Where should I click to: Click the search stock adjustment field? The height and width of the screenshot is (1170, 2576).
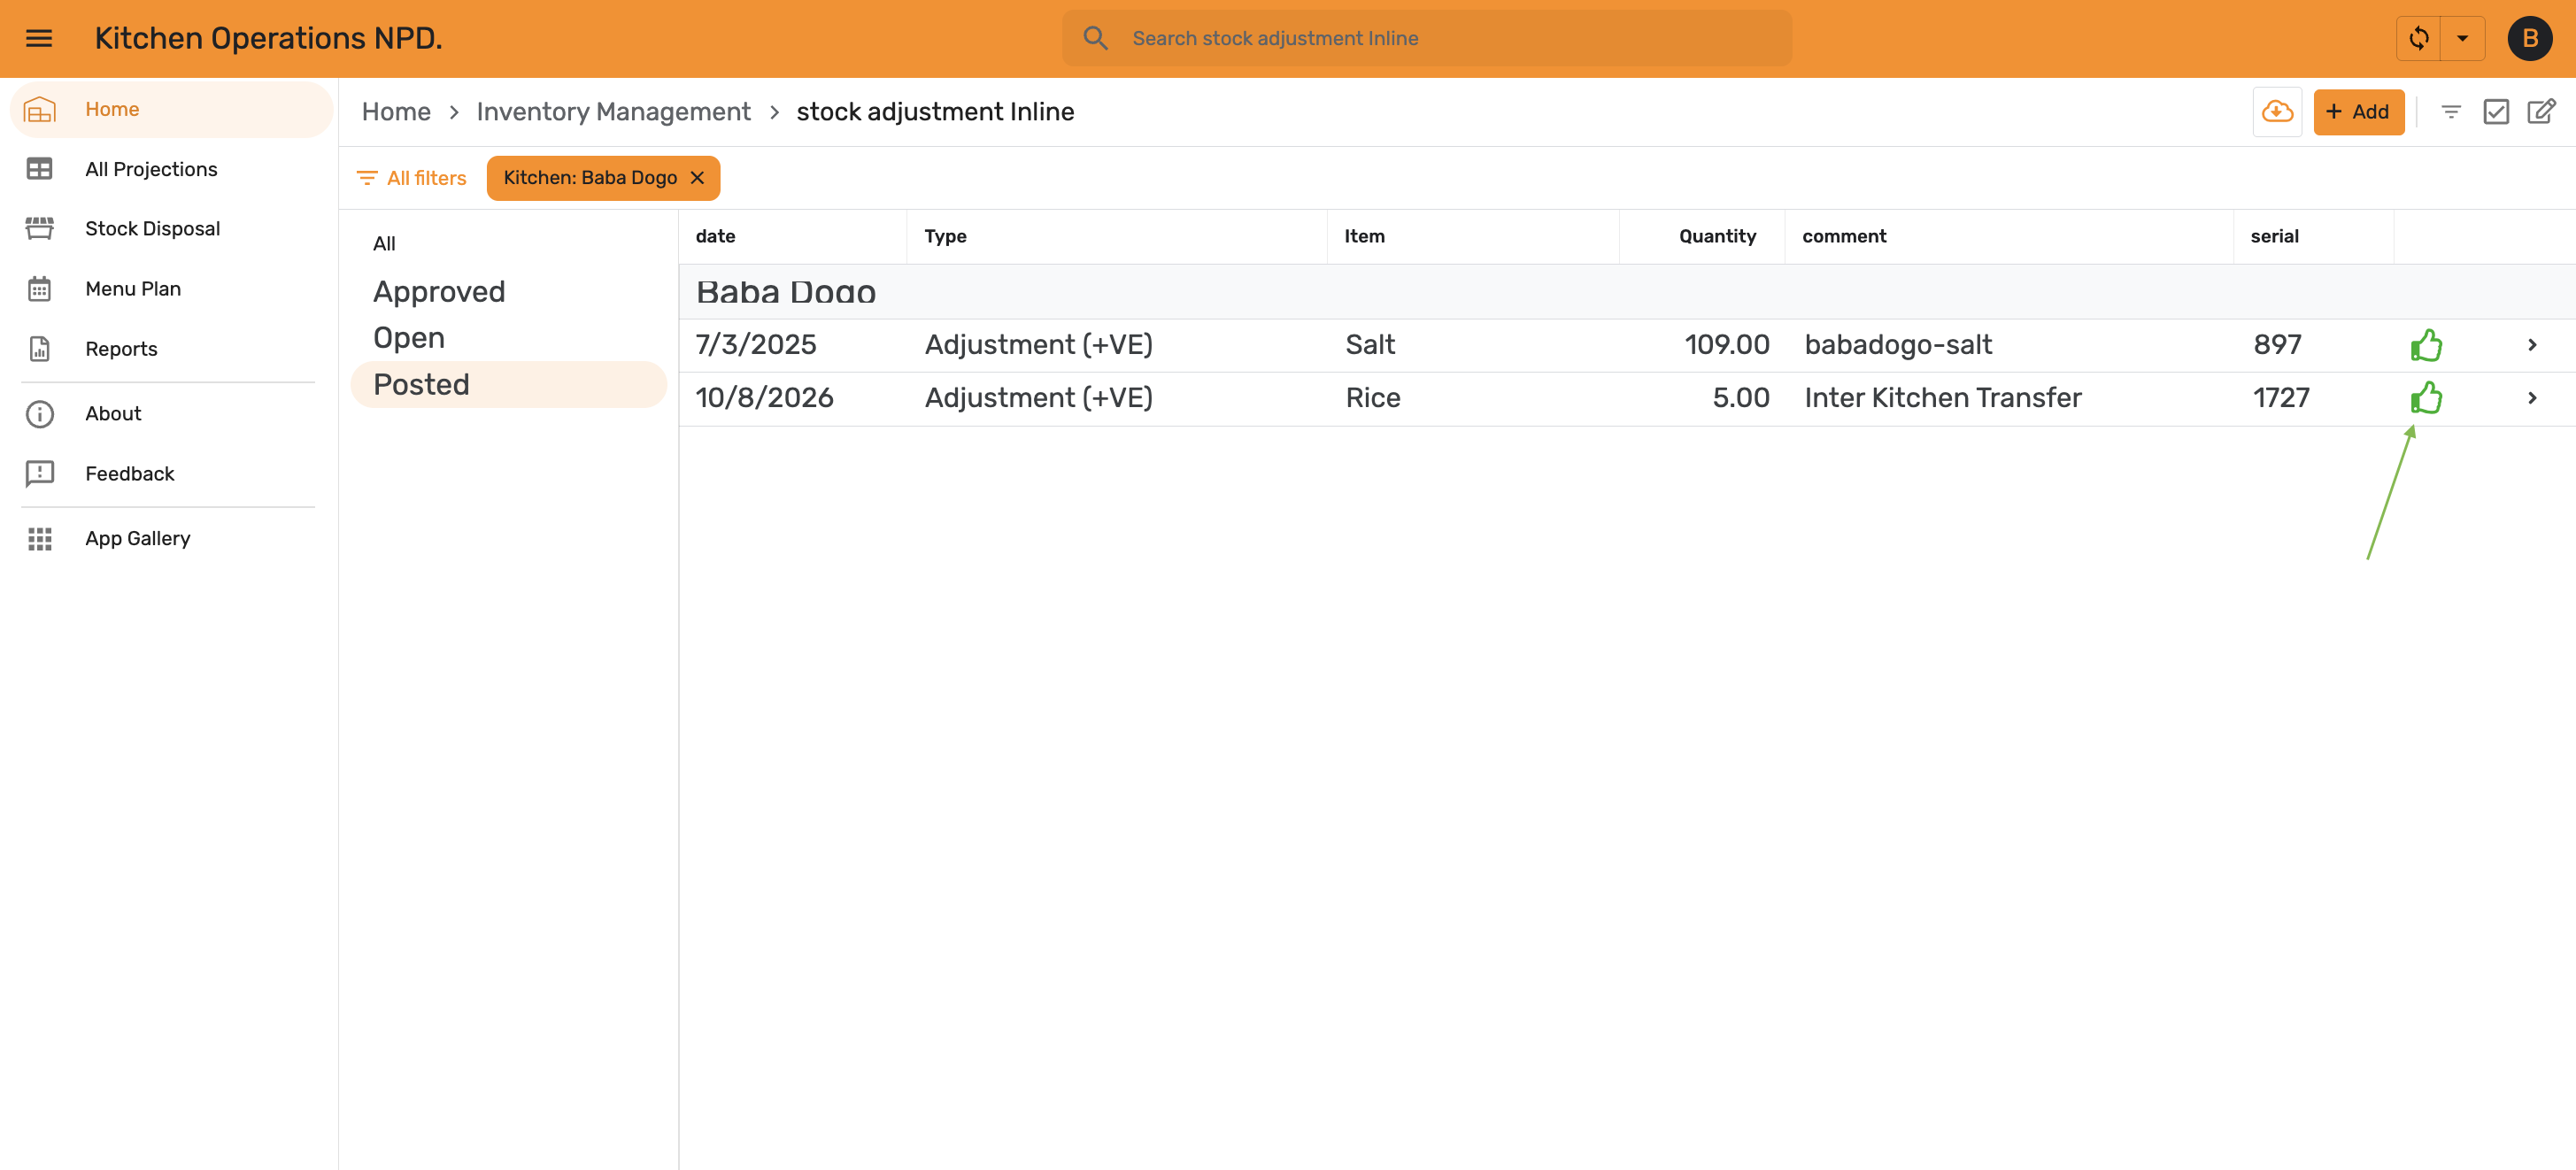point(1426,38)
